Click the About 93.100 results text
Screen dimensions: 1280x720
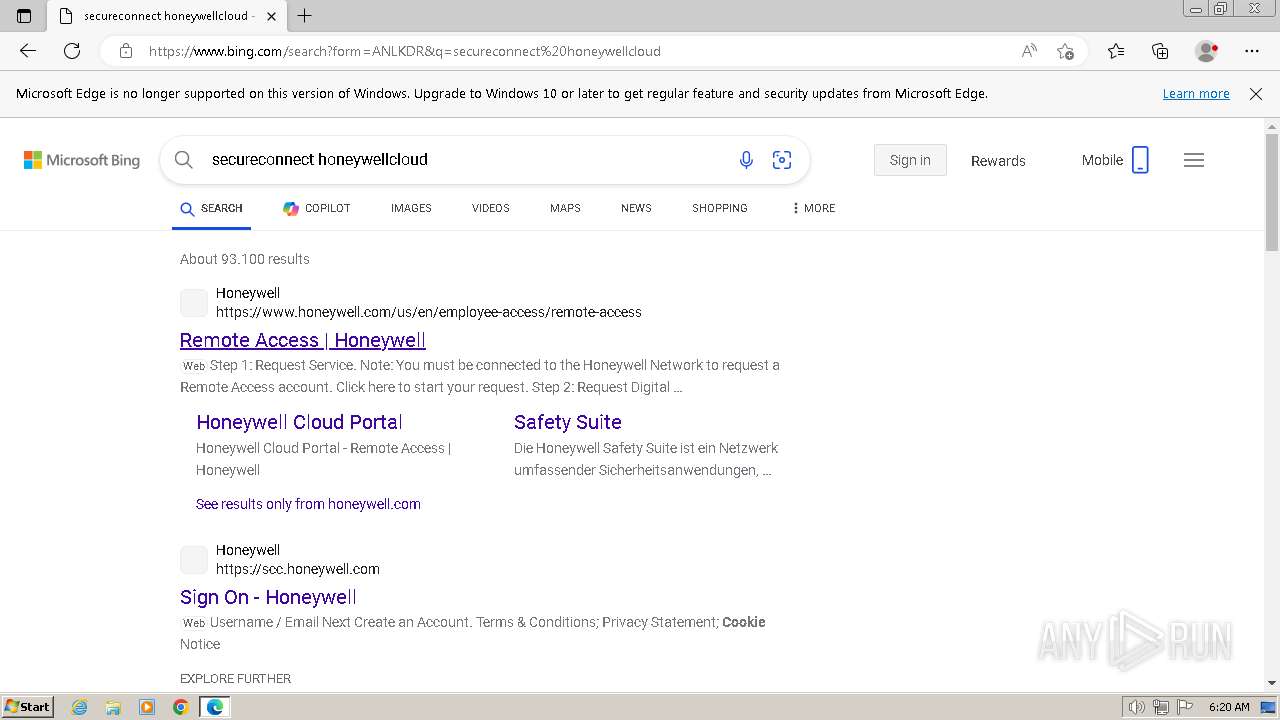click(x=245, y=259)
